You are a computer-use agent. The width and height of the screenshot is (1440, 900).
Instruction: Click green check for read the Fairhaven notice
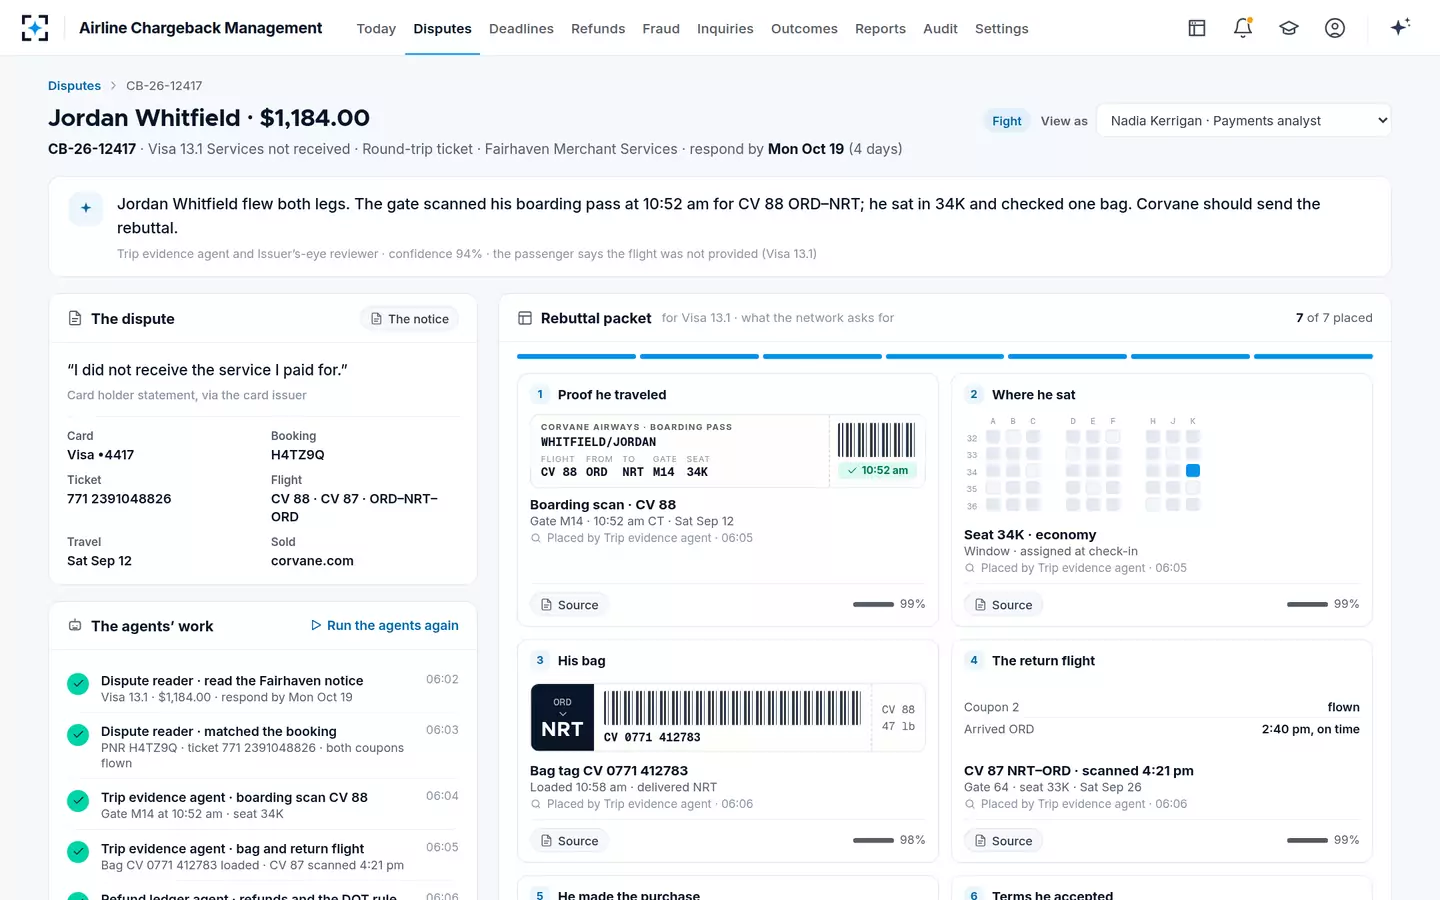tap(78, 684)
